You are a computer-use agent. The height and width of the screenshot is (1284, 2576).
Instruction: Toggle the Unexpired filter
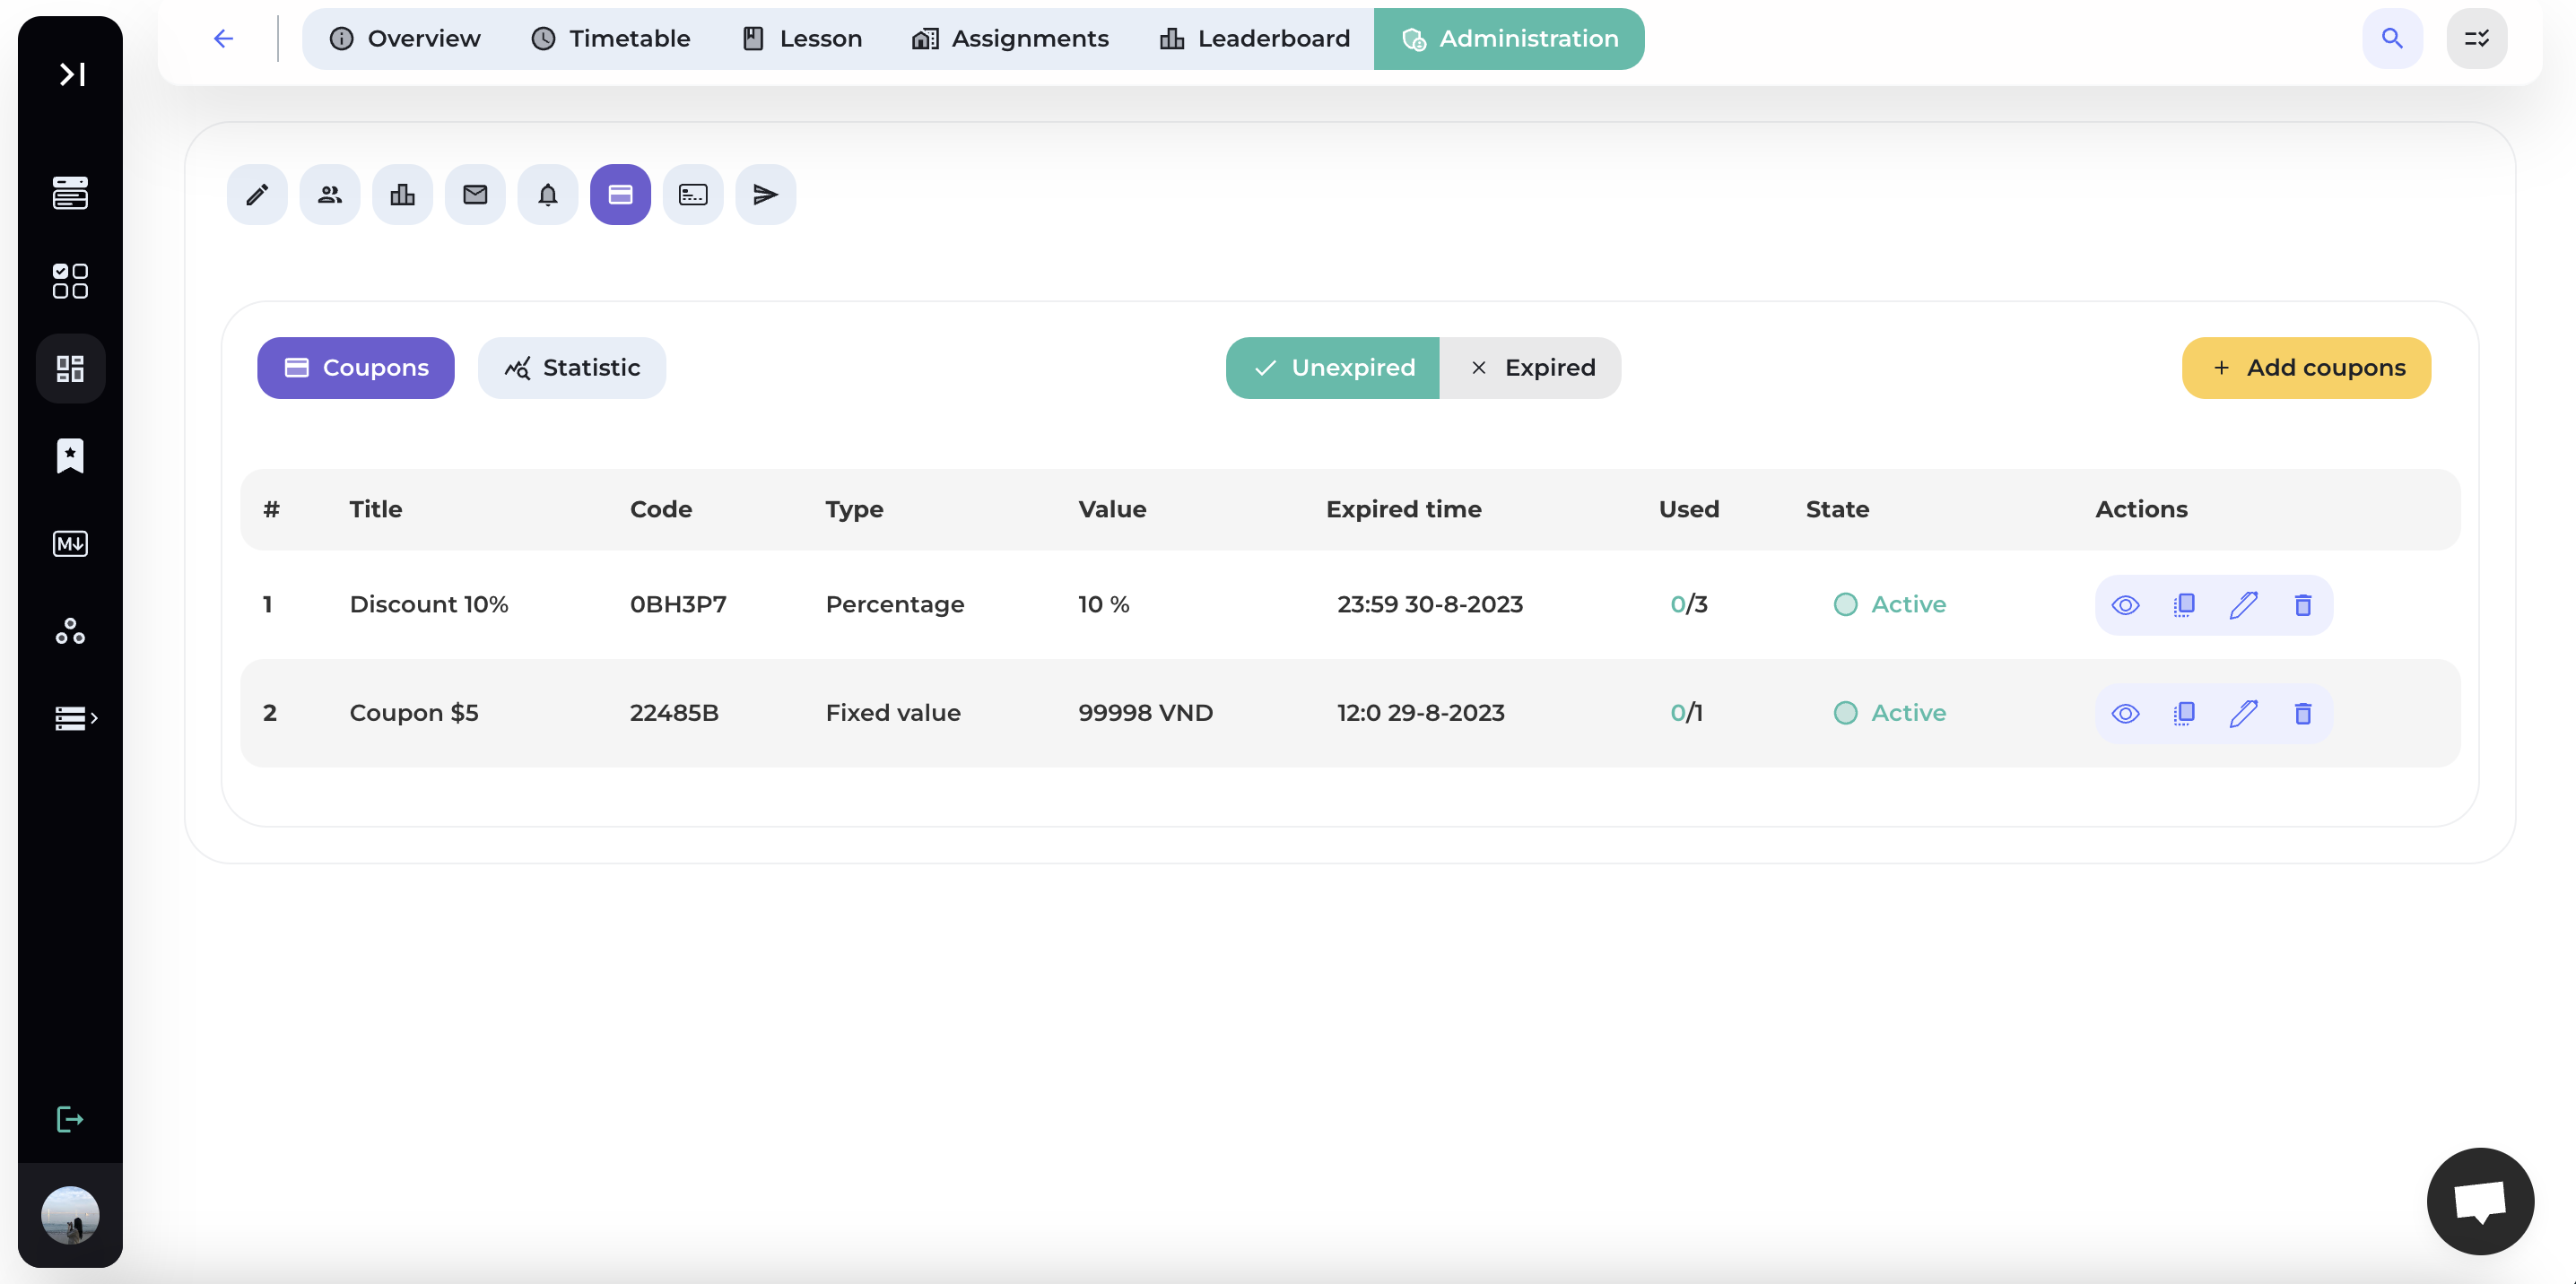point(1333,368)
